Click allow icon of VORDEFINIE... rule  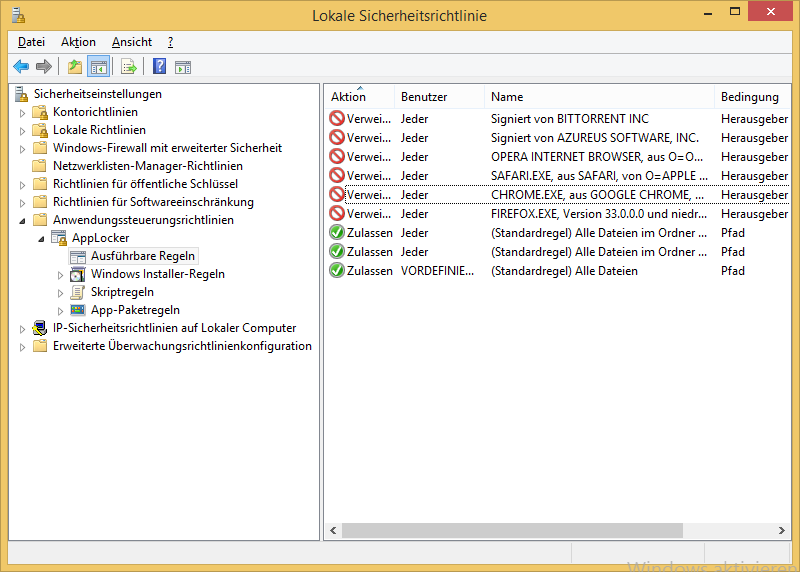pyautogui.click(x=337, y=270)
